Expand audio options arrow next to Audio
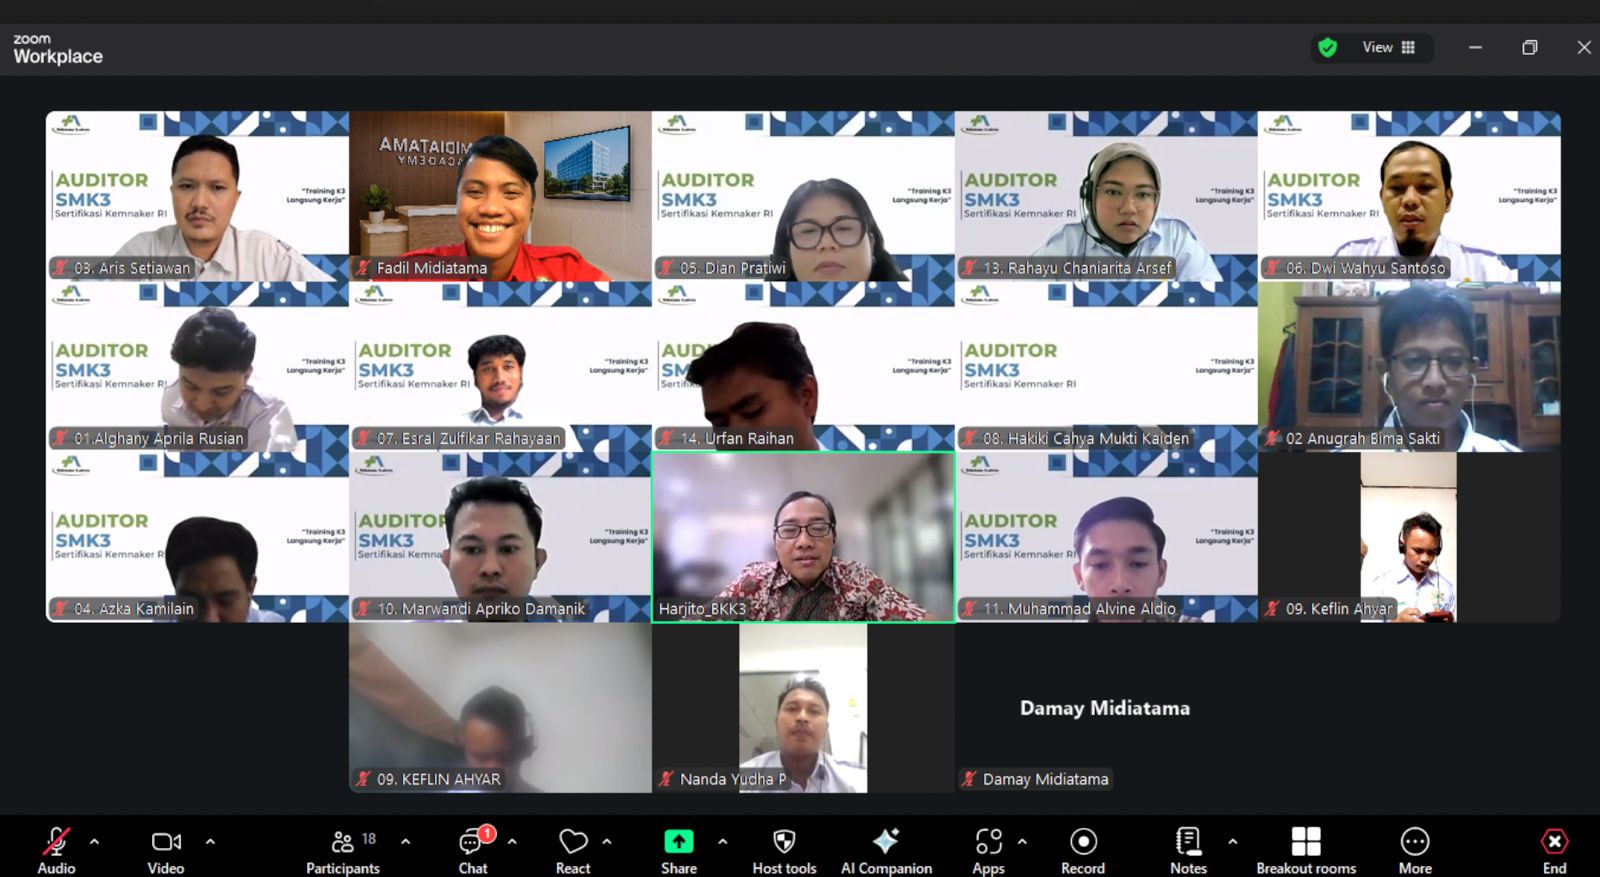The image size is (1600, 877). click(94, 842)
